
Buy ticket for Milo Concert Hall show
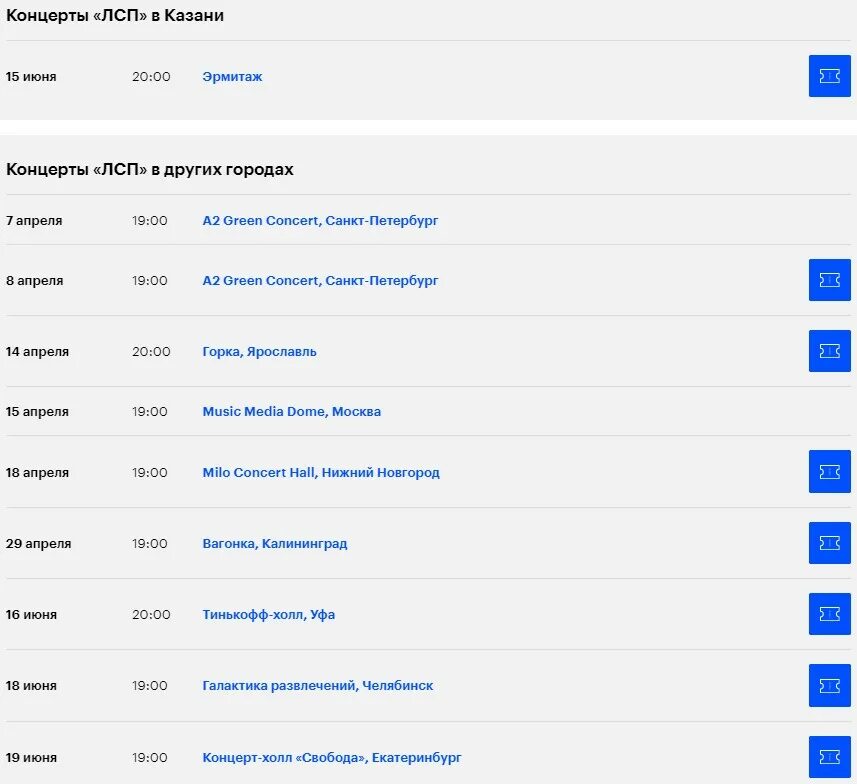tap(829, 472)
